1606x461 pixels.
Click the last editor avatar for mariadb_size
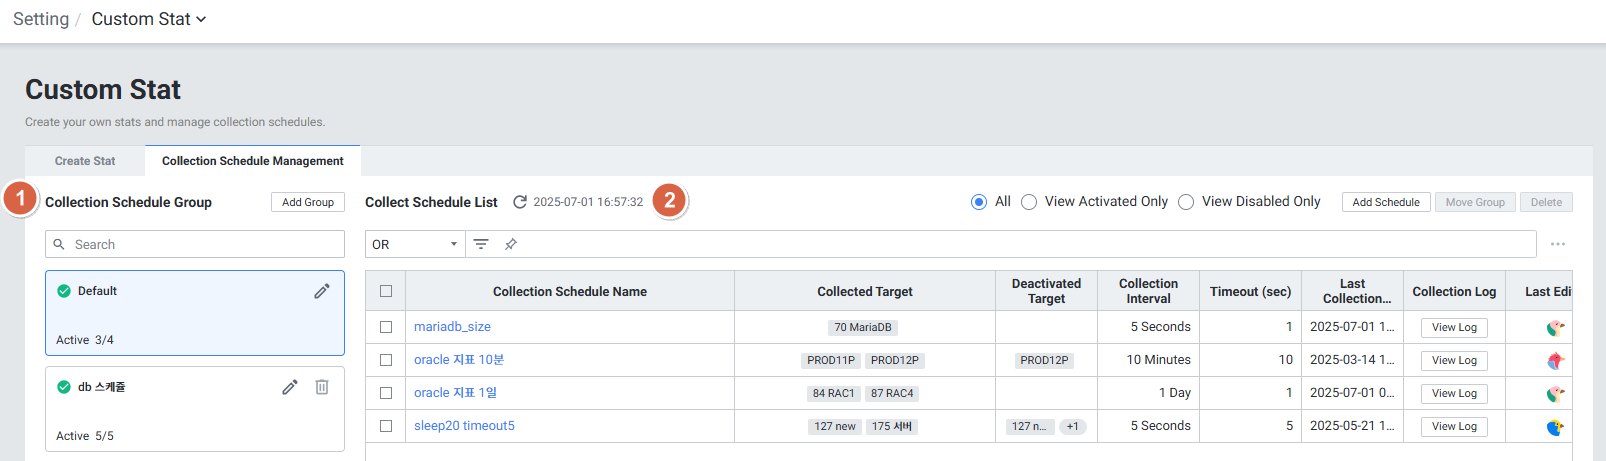(x=1555, y=327)
